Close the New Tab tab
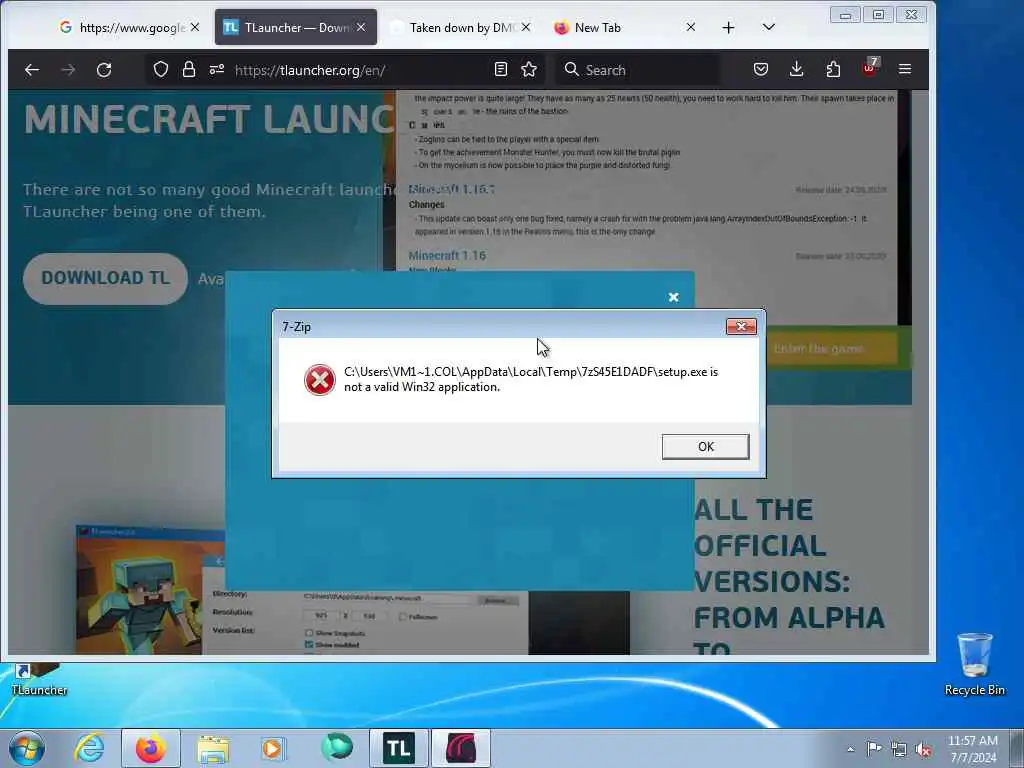 click(x=691, y=27)
